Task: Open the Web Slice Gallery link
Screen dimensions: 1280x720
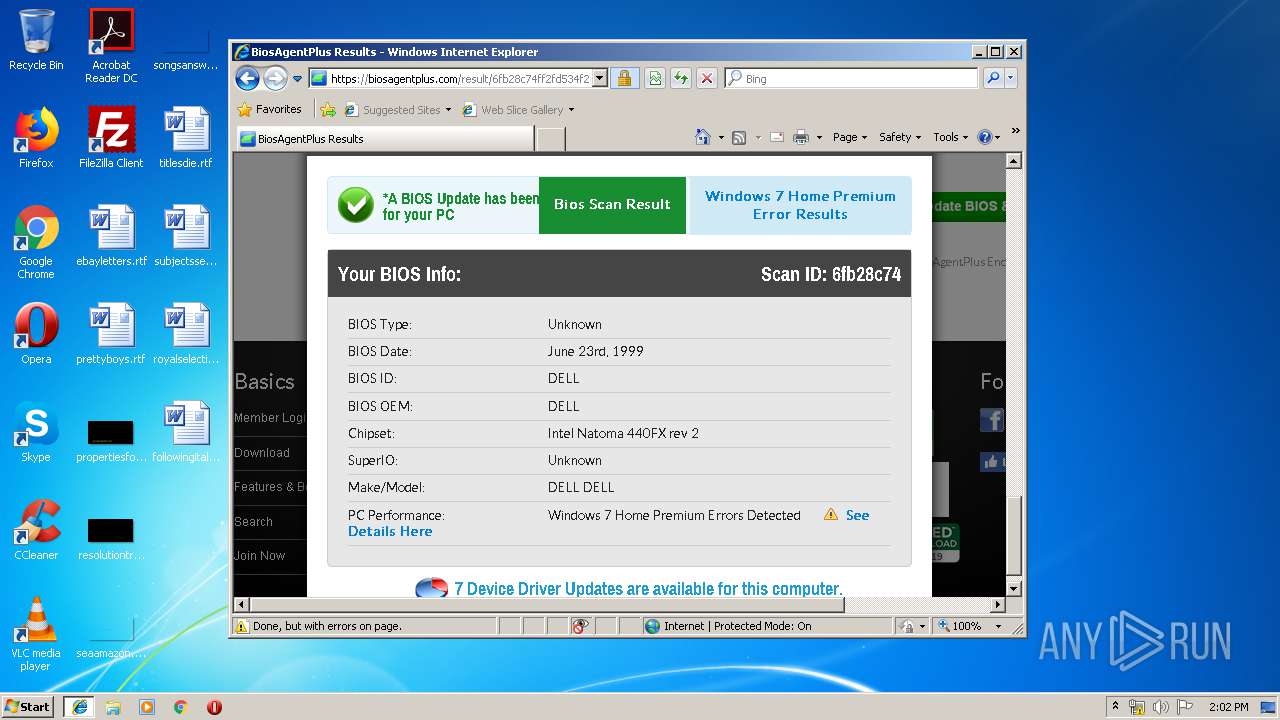Action: coord(518,110)
